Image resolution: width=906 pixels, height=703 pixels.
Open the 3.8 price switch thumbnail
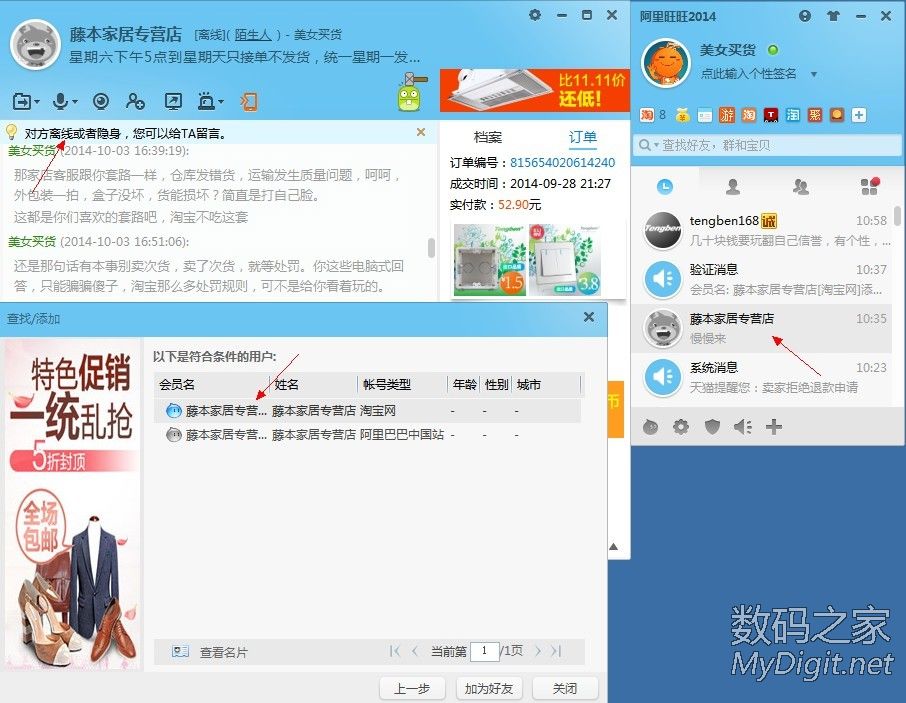pyautogui.click(x=565, y=260)
